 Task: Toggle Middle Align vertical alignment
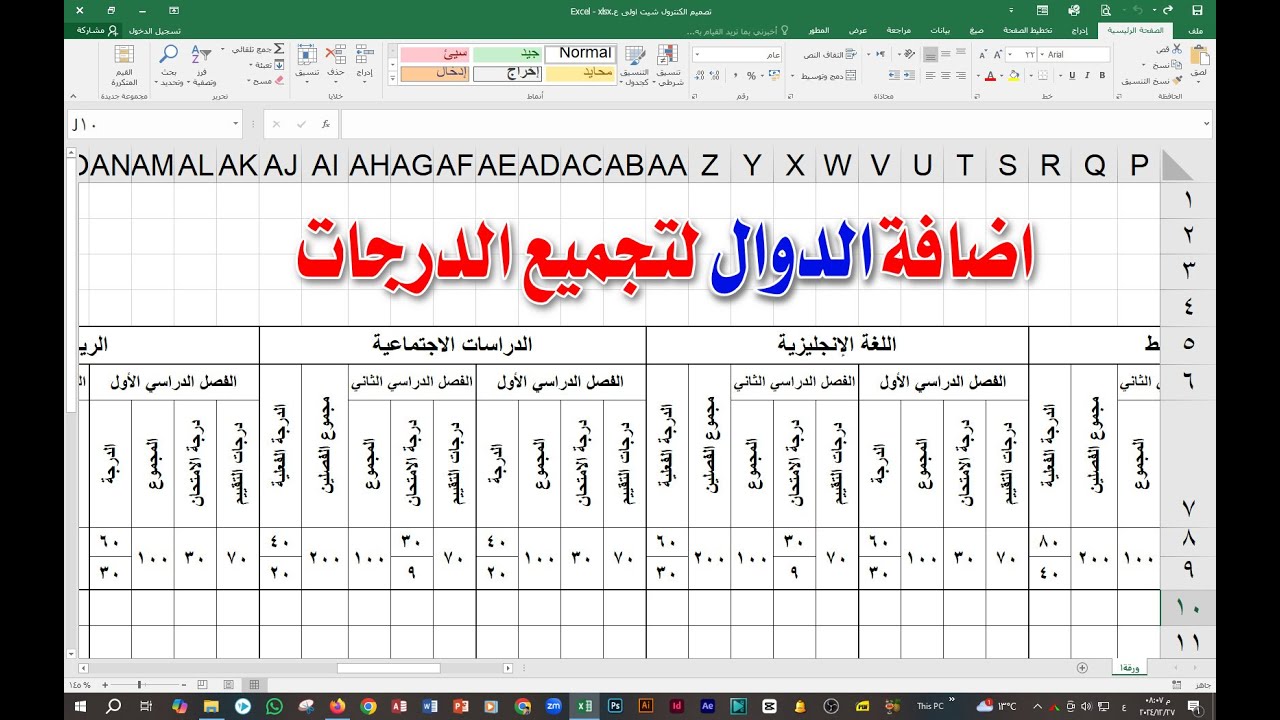tap(946, 54)
